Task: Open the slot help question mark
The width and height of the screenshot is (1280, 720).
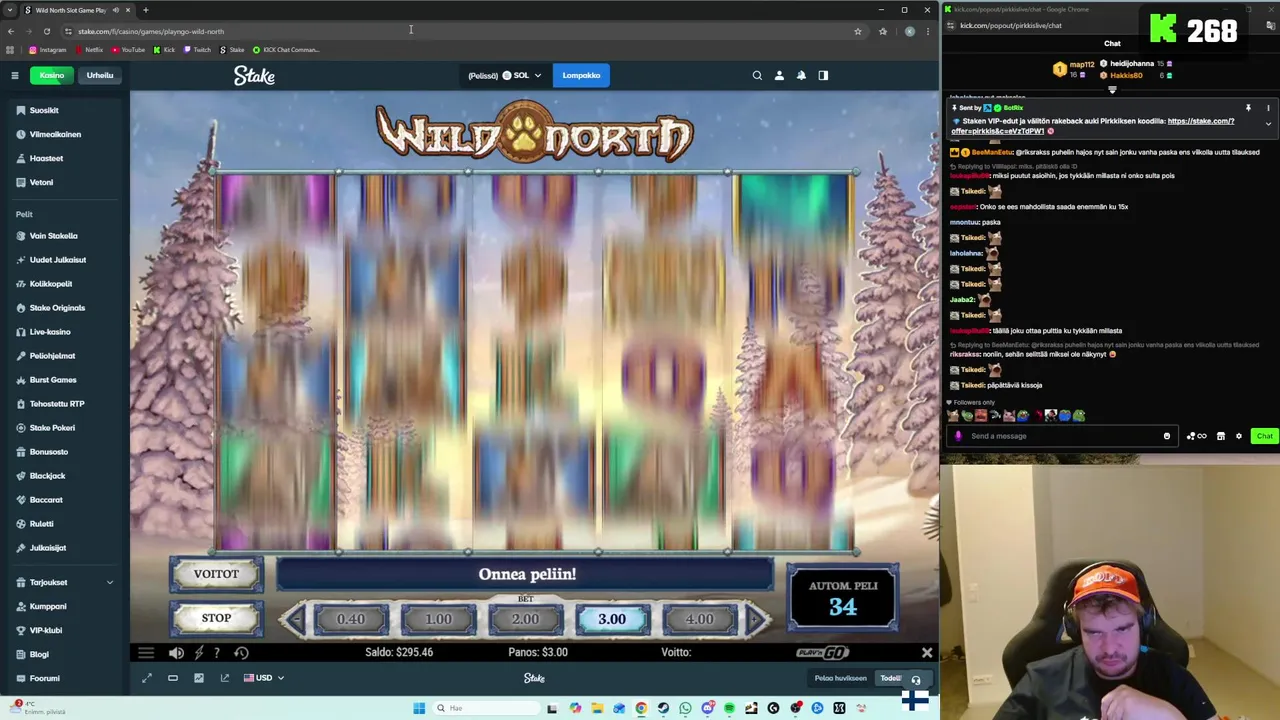Action: point(217,653)
